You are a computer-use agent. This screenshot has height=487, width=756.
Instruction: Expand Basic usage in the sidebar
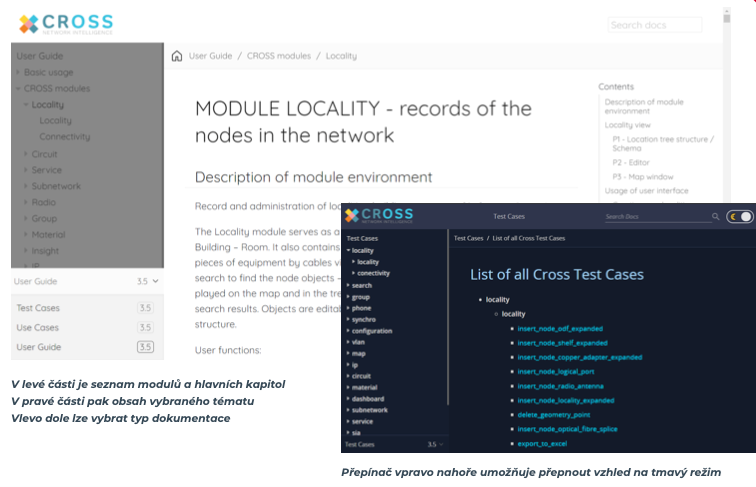18,72
